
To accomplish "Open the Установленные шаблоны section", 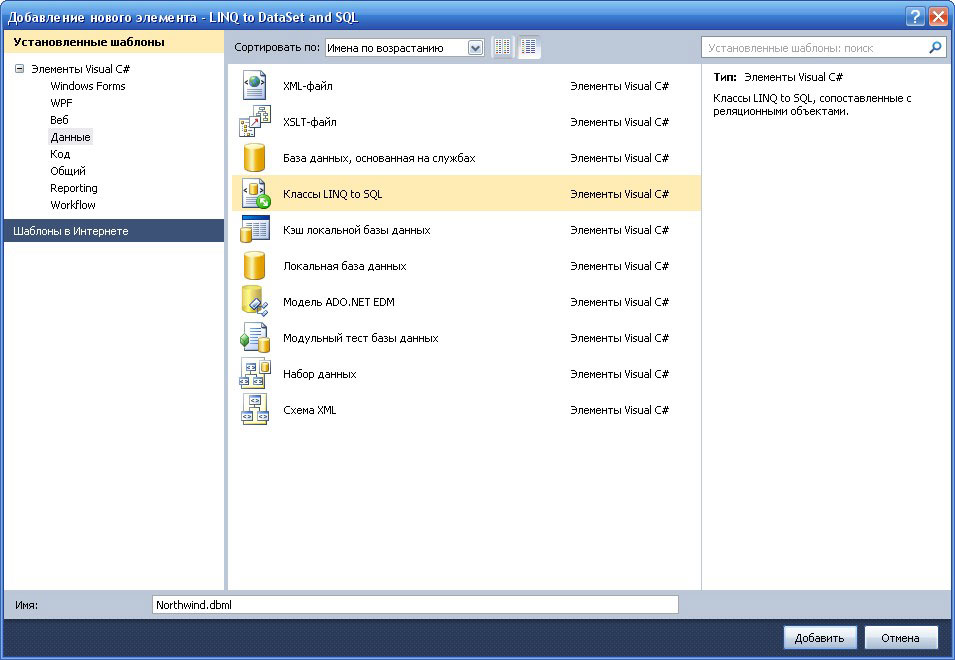I will (x=114, y=42).
